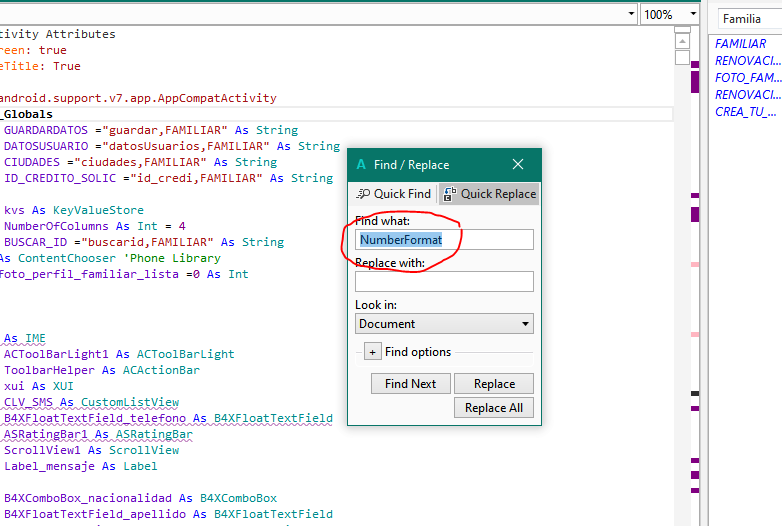Click the ASRatingBar1 variable

[46, 434]
